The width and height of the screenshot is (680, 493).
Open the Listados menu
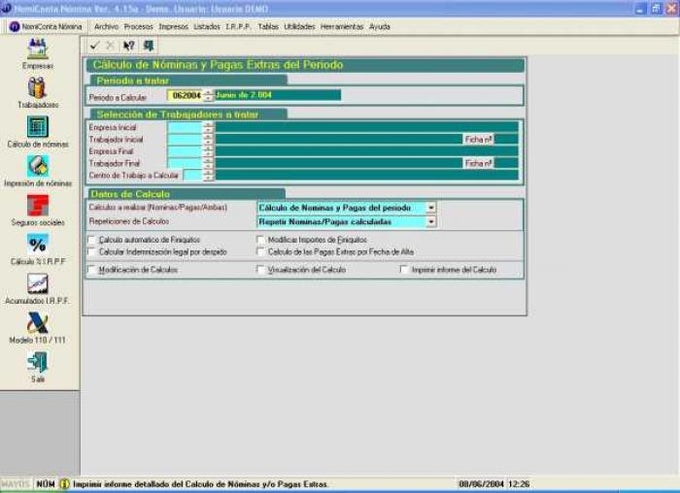pos(206,27)
